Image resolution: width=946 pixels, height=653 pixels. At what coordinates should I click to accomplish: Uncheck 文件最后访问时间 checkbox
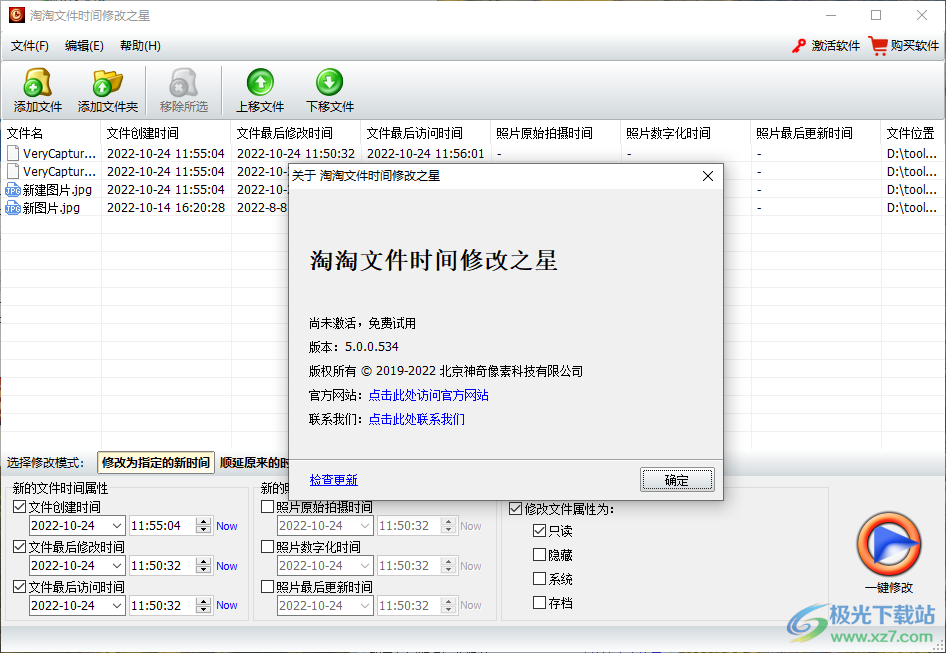click(x=20, y=587)
